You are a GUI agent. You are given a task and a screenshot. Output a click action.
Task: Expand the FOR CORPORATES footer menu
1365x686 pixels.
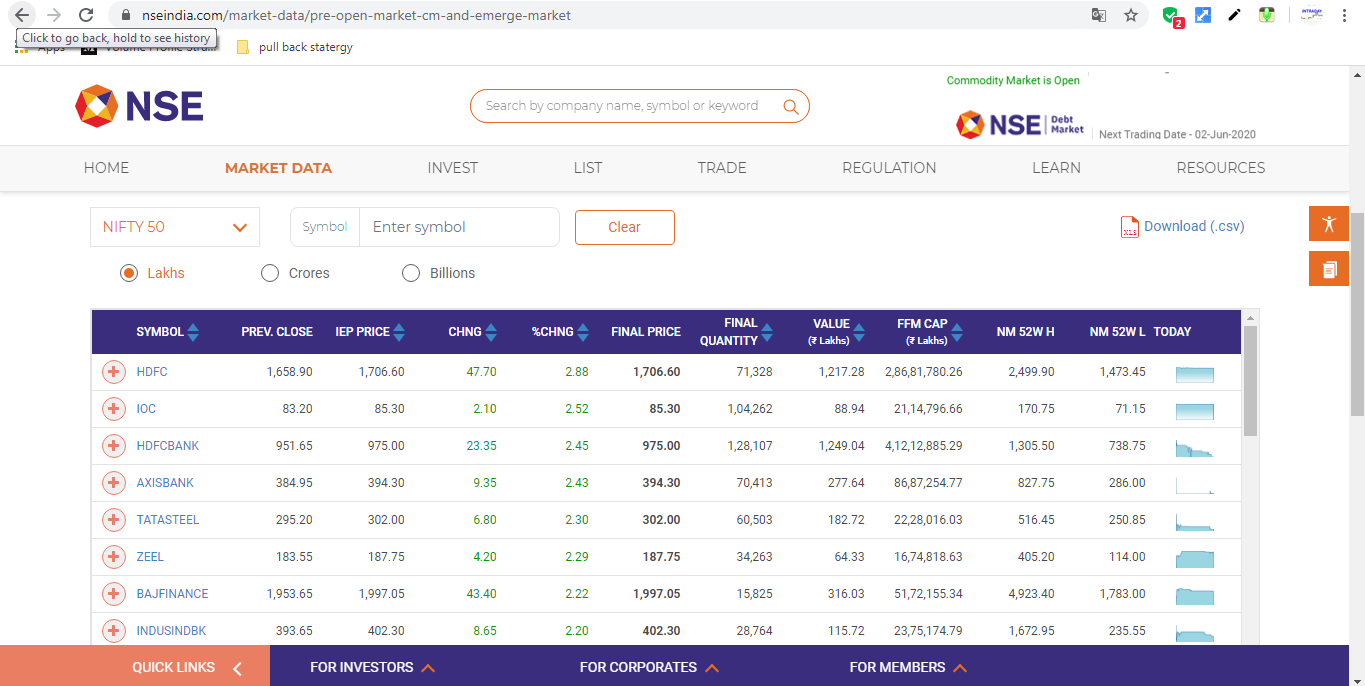(649, 667)
